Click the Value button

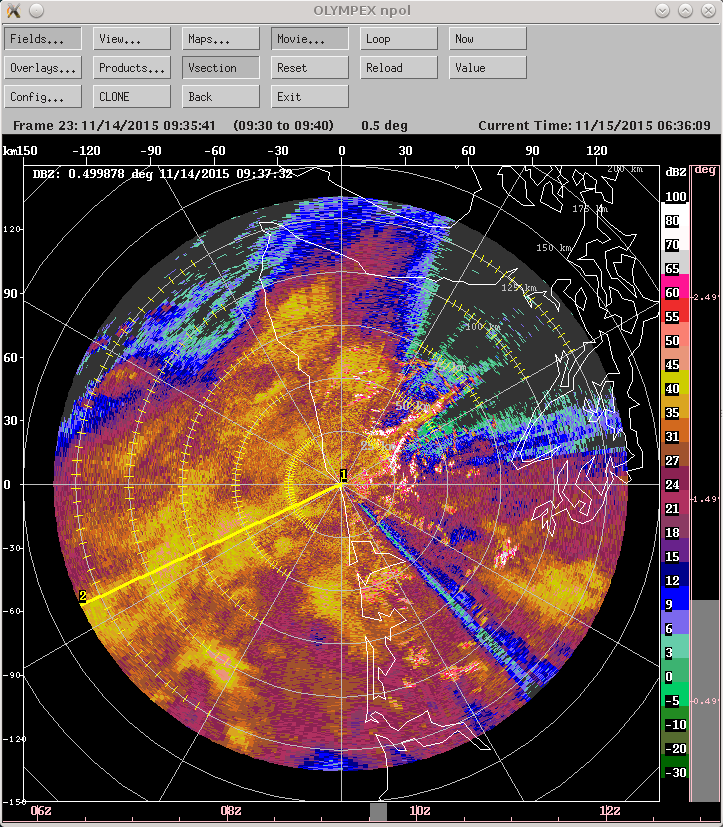[488, 68]
